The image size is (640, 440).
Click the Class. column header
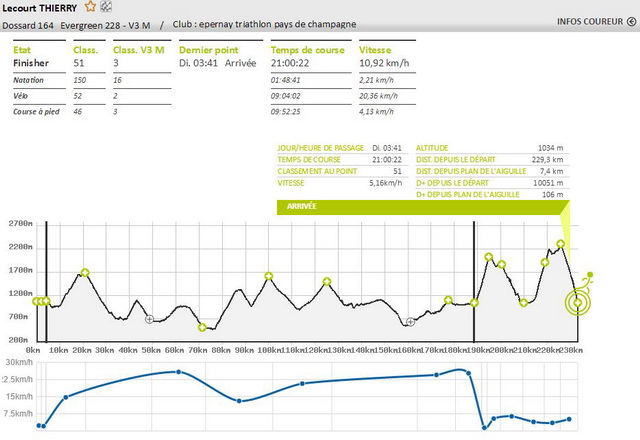pyautogui.click(x=86, y=50)
